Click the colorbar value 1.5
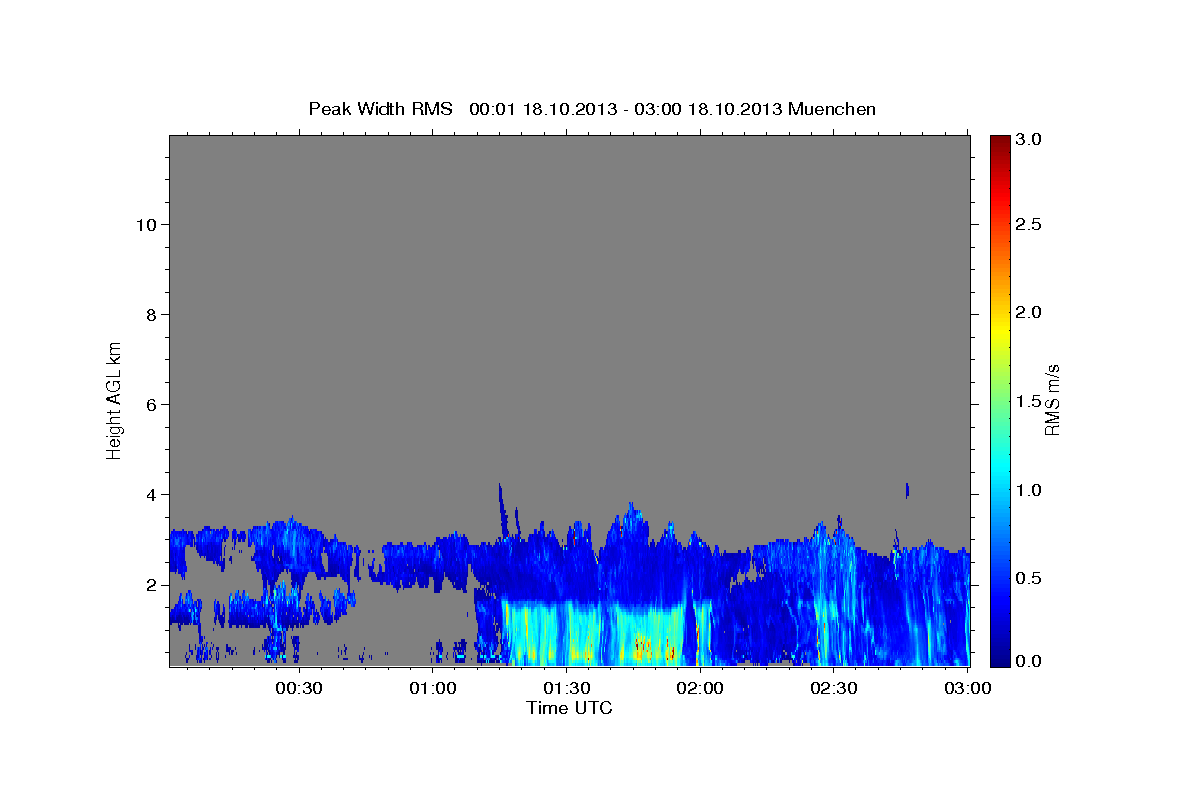 [x=1030, y=401]
